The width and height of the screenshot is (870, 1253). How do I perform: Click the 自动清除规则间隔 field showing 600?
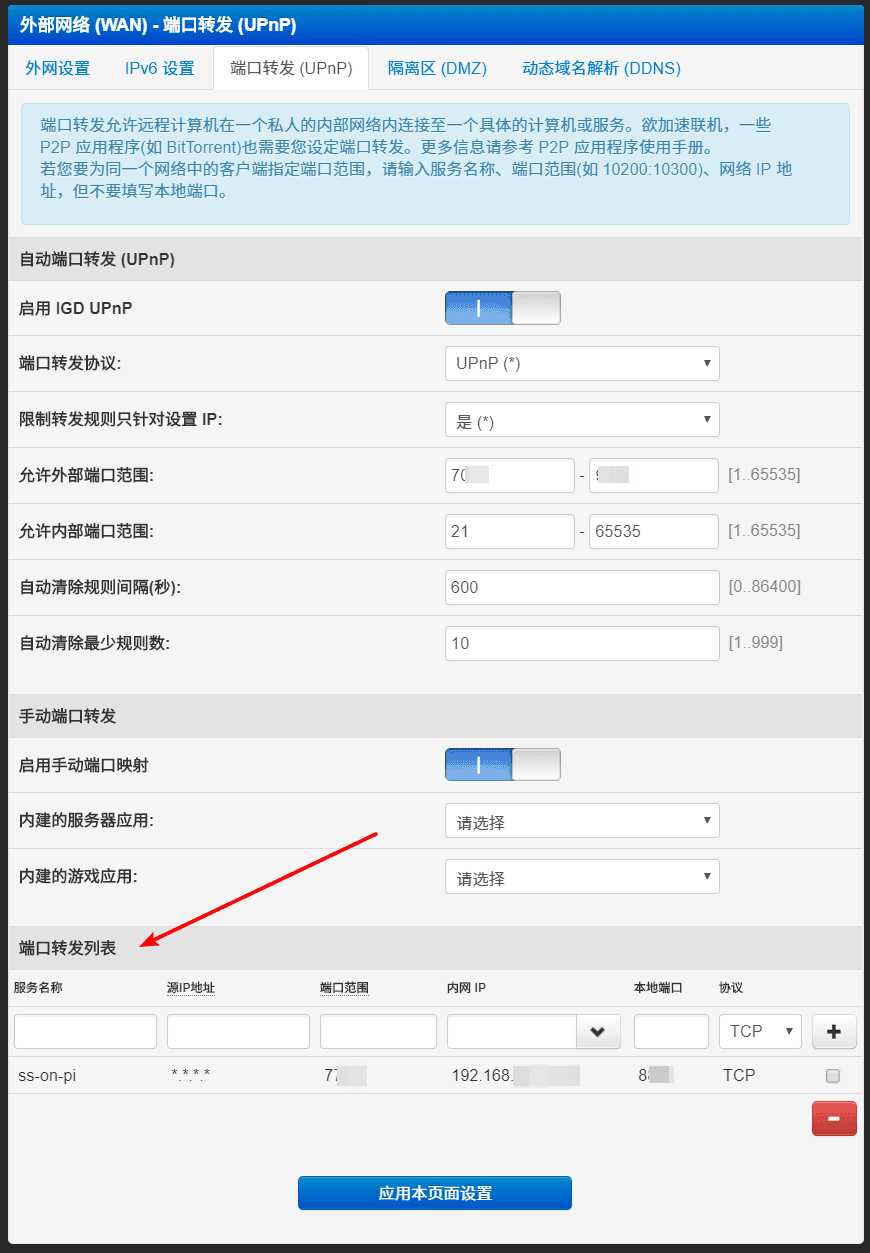(x=582, y=587)
